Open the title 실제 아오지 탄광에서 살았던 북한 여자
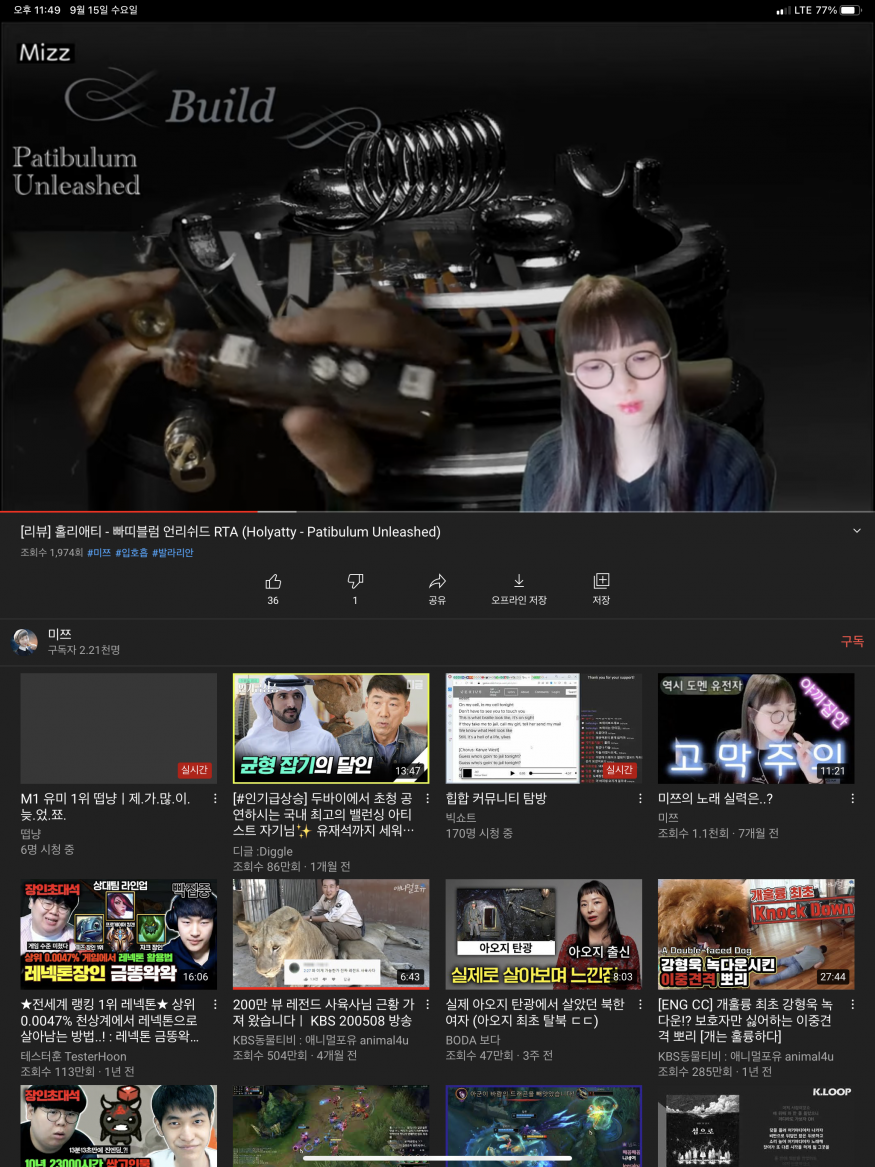Viewport: 875px width, 1167px height. coord(535,1012)
